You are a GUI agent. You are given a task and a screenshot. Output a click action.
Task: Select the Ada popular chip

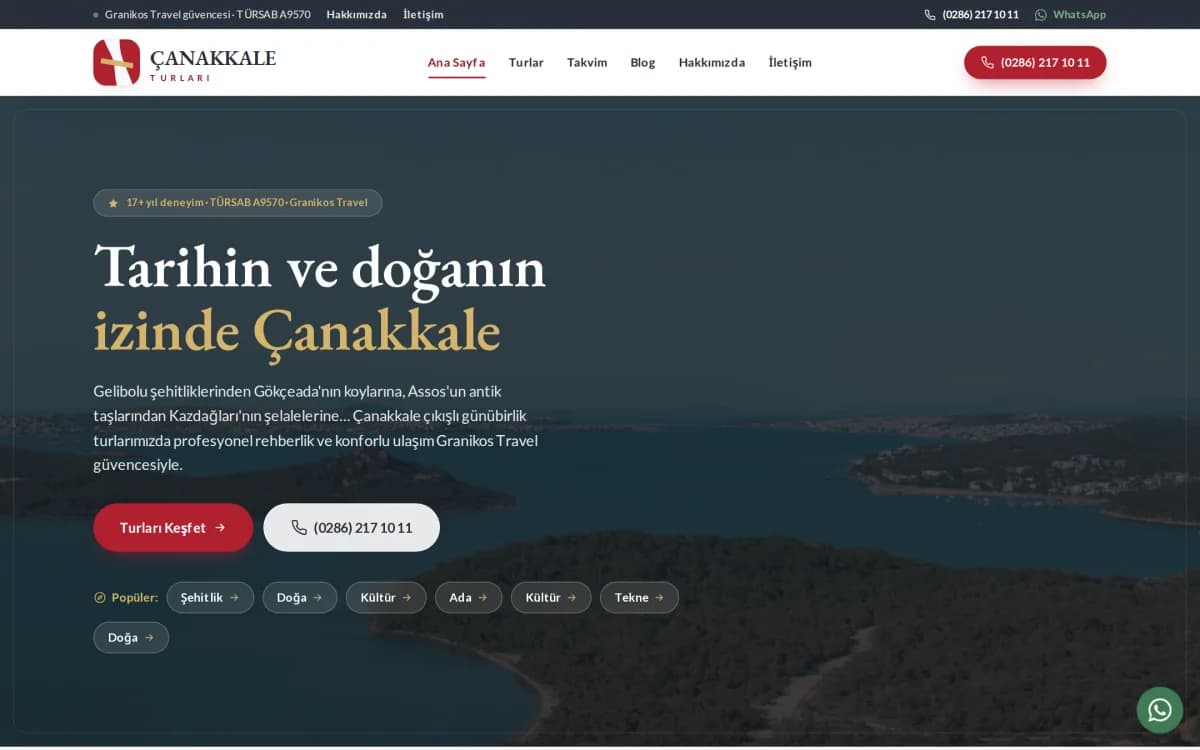[468, 597]
